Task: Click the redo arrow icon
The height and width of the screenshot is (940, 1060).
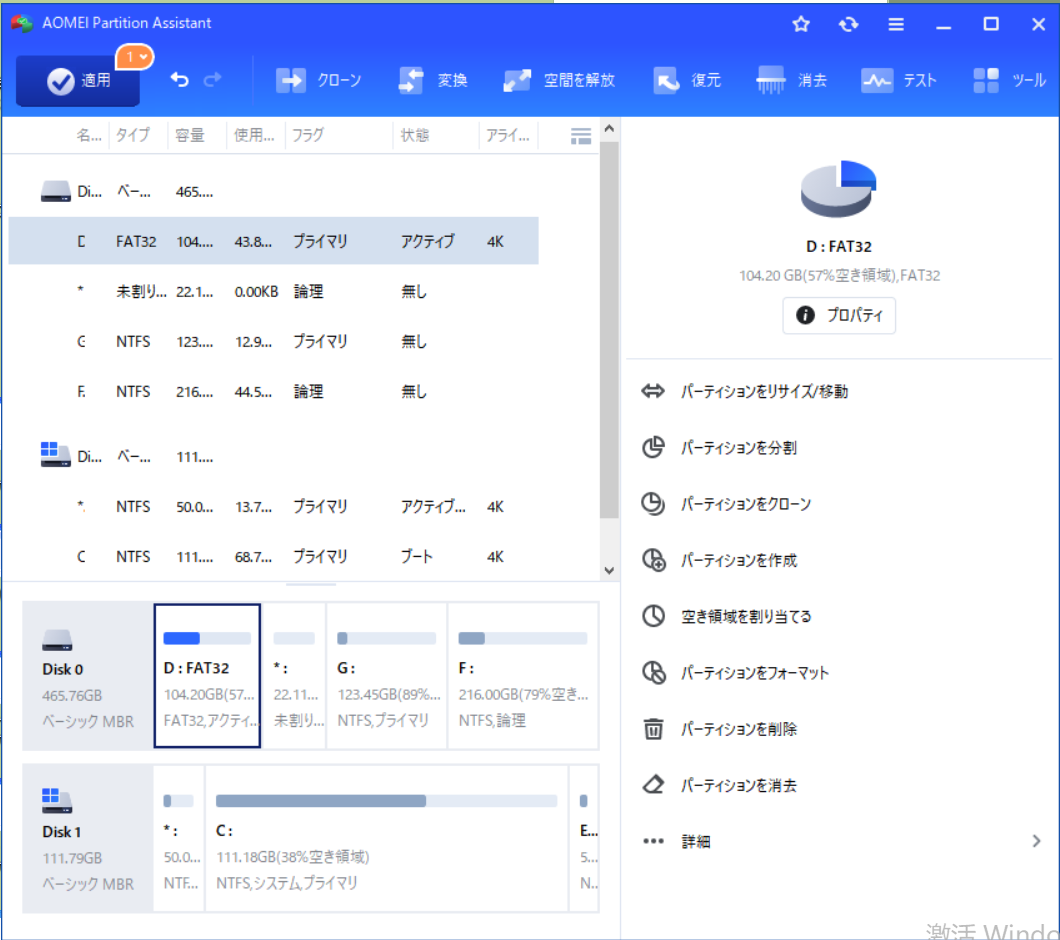Action: pyautogui.click(x=212, y=80)
